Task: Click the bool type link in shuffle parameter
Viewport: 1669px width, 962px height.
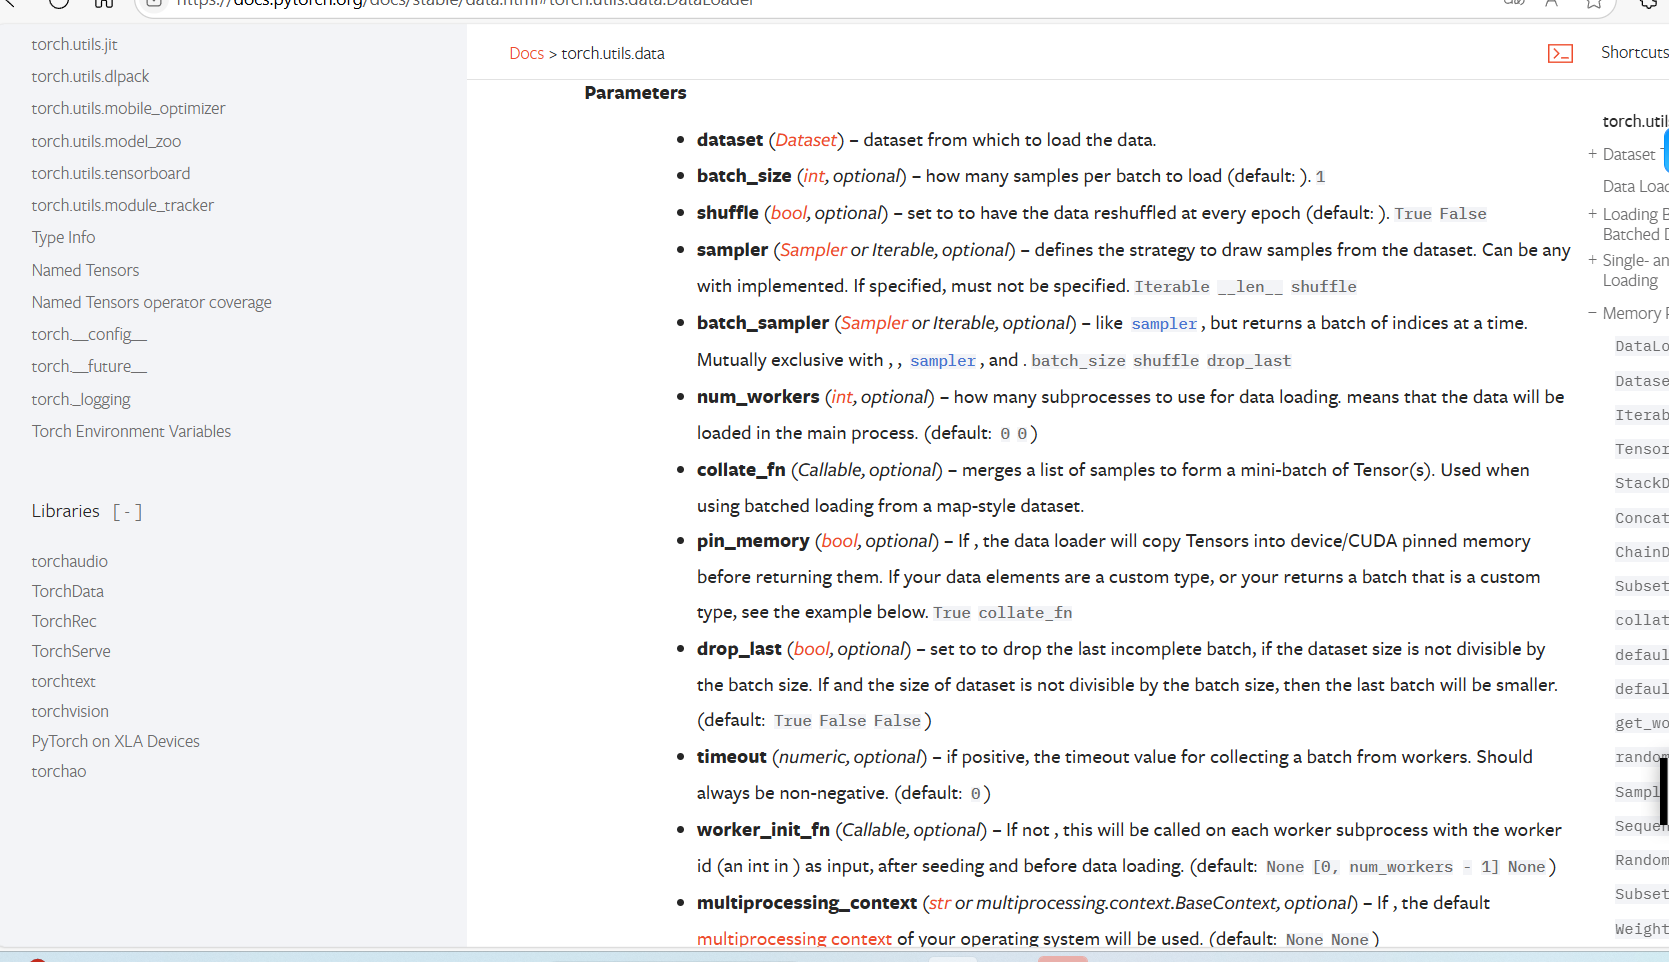Action: [x=788, y=214]
